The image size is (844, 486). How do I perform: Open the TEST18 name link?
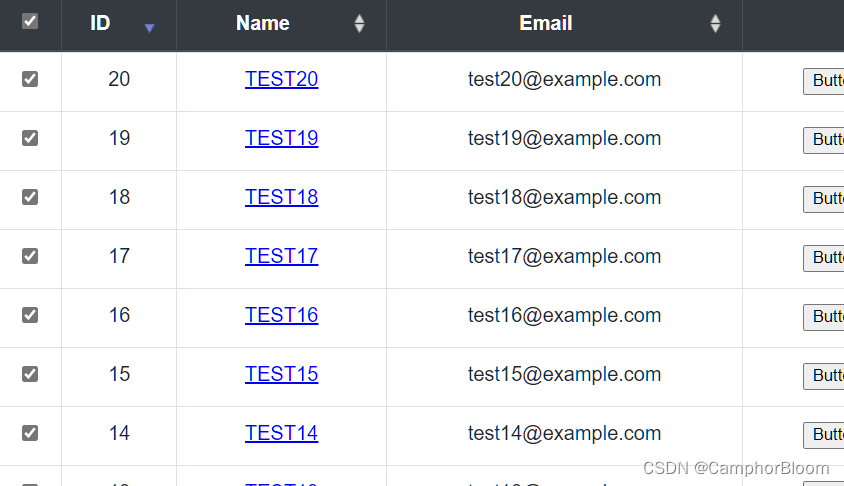[282, 197]
